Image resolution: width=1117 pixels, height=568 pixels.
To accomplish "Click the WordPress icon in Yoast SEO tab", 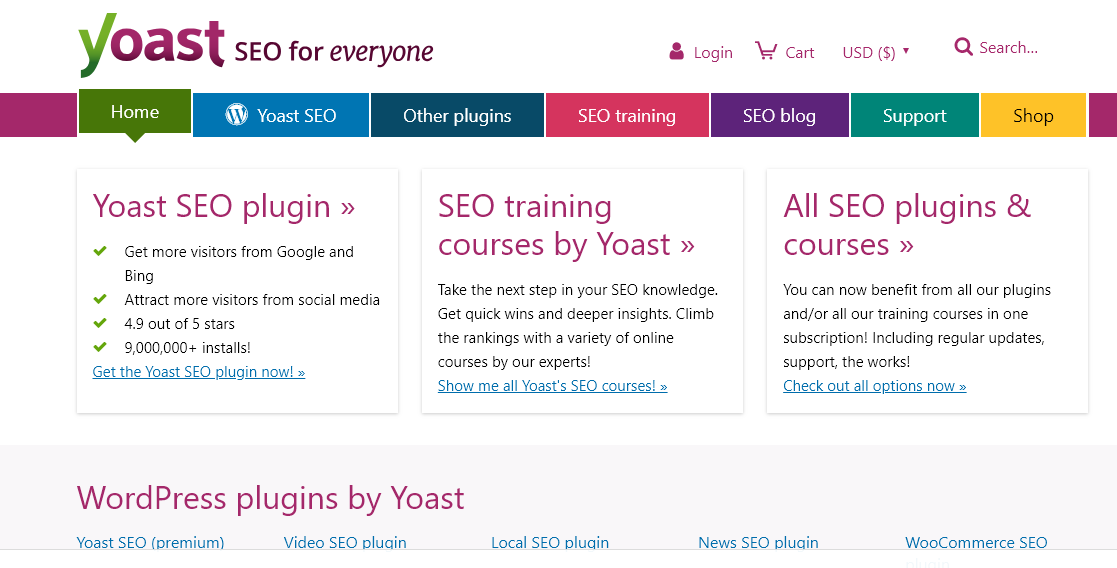I will click(x=237, y=115).
